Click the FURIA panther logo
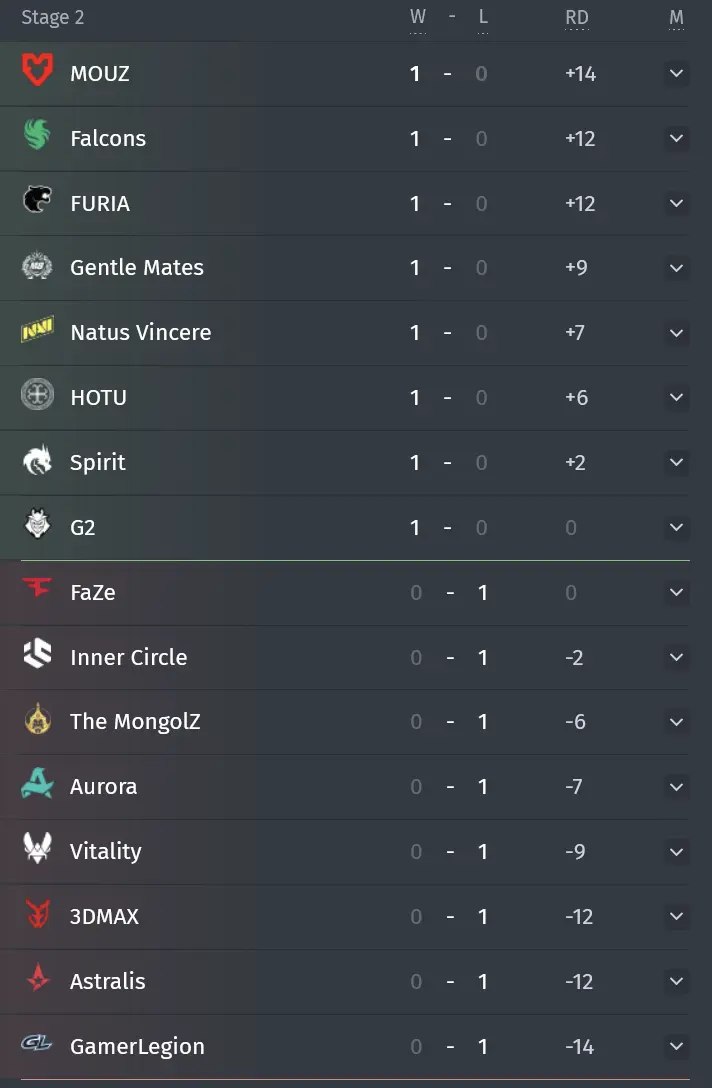The height and width of the screenshot is (1088, 712). click(37, 202)
